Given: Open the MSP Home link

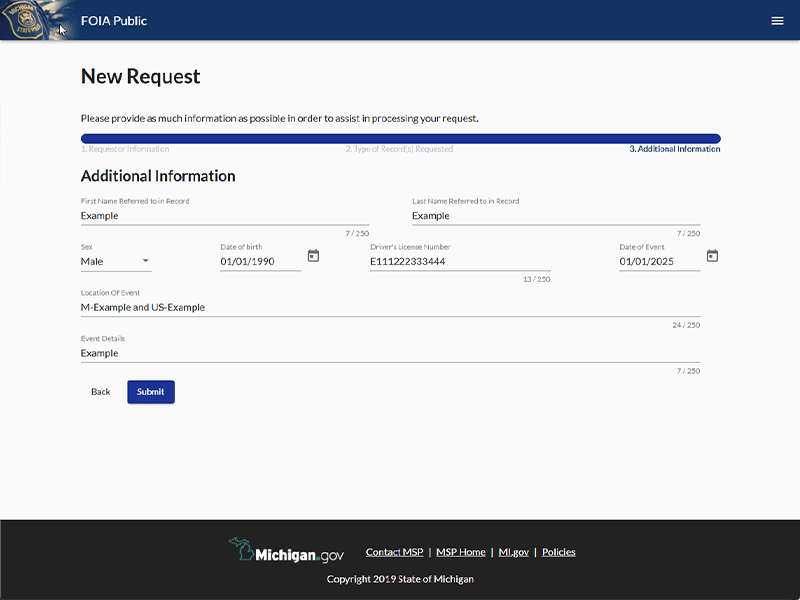Looking at the screenshot, I should (461, 552).
